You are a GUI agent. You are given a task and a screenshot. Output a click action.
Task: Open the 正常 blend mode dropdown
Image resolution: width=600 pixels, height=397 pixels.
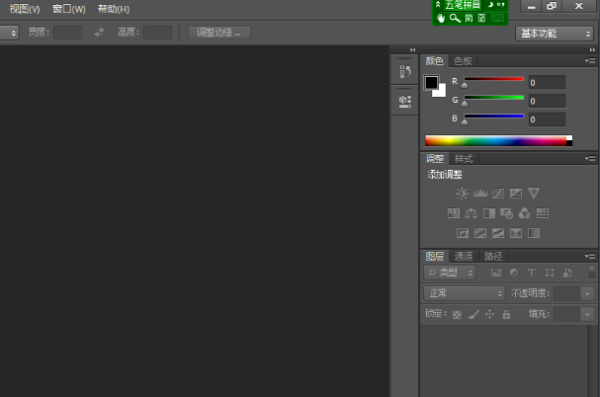click(464, 293)
